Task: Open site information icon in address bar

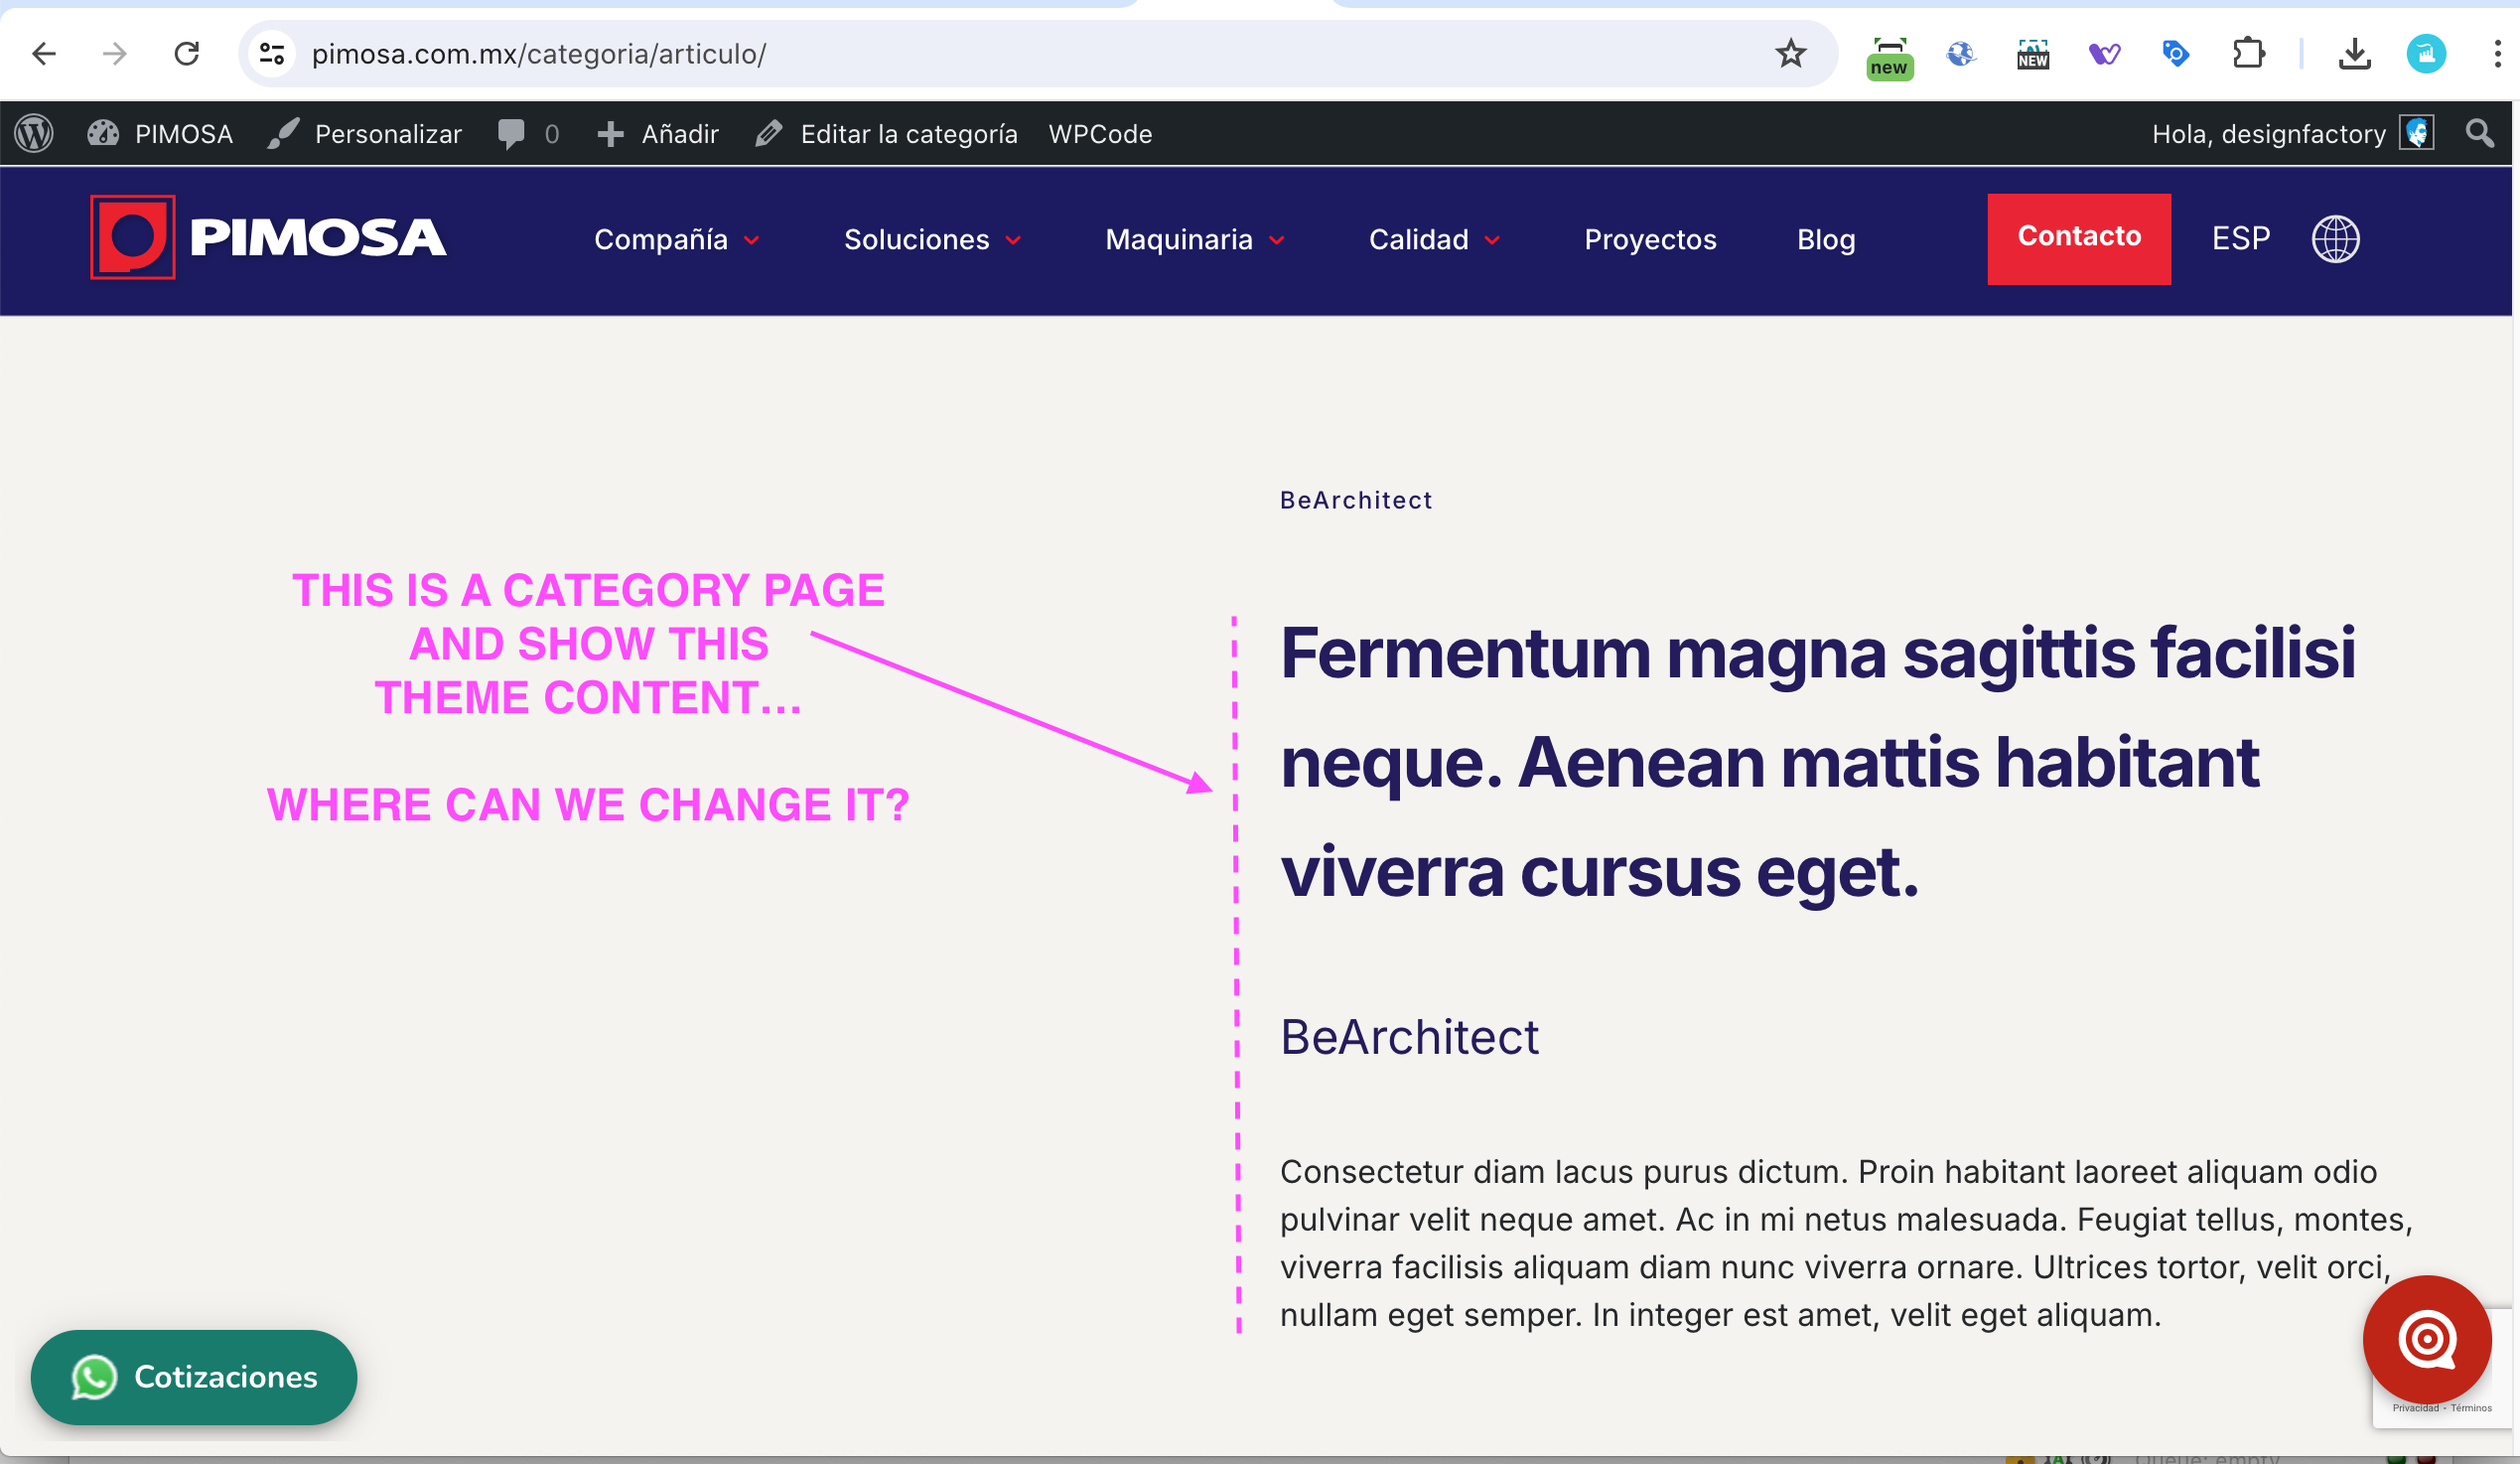Action: (x=272, y=54)
